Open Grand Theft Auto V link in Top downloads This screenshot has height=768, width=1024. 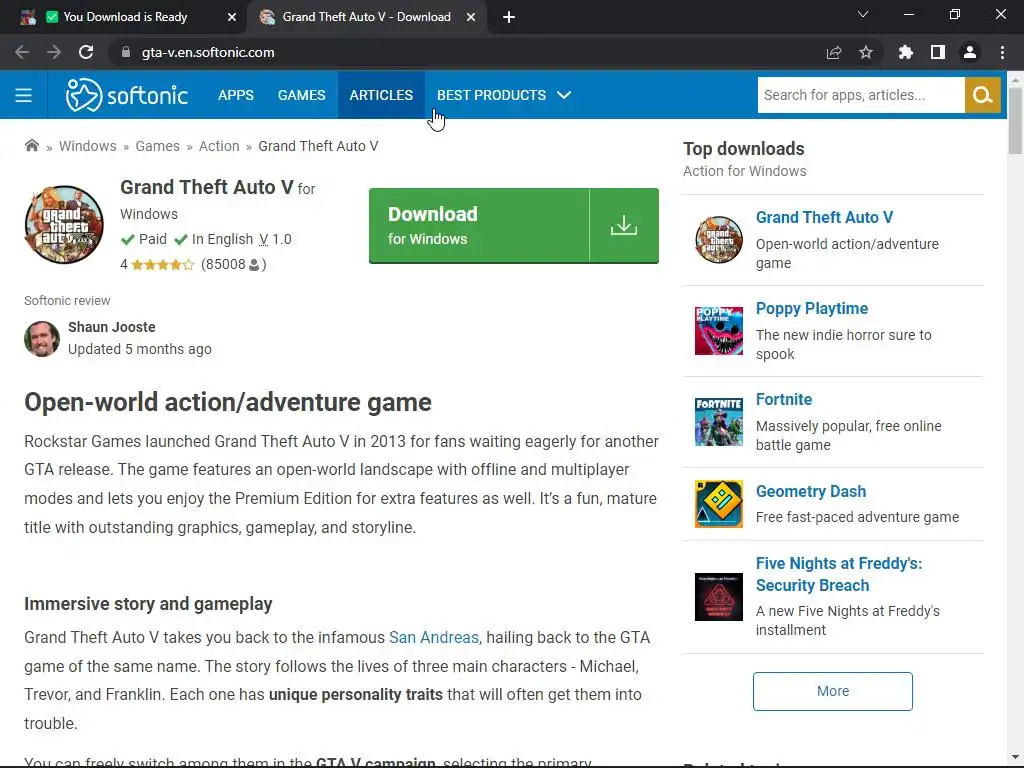click(824, 217)
